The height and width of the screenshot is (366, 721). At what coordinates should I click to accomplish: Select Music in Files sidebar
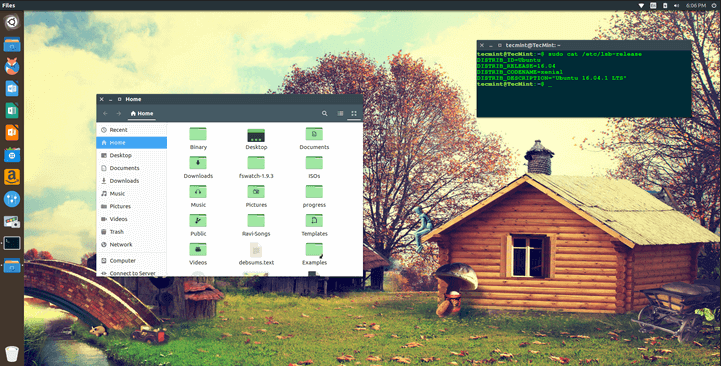coord(132,194)
